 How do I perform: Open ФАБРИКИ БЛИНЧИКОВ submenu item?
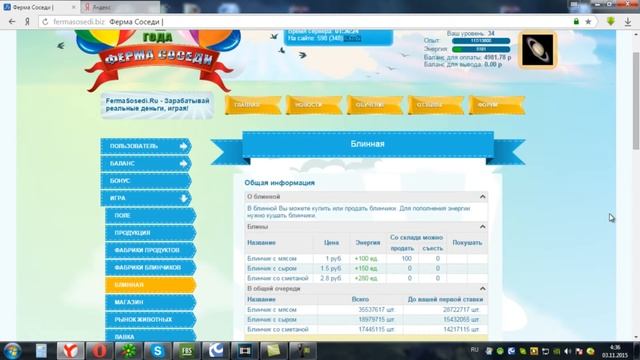[151, 268]
